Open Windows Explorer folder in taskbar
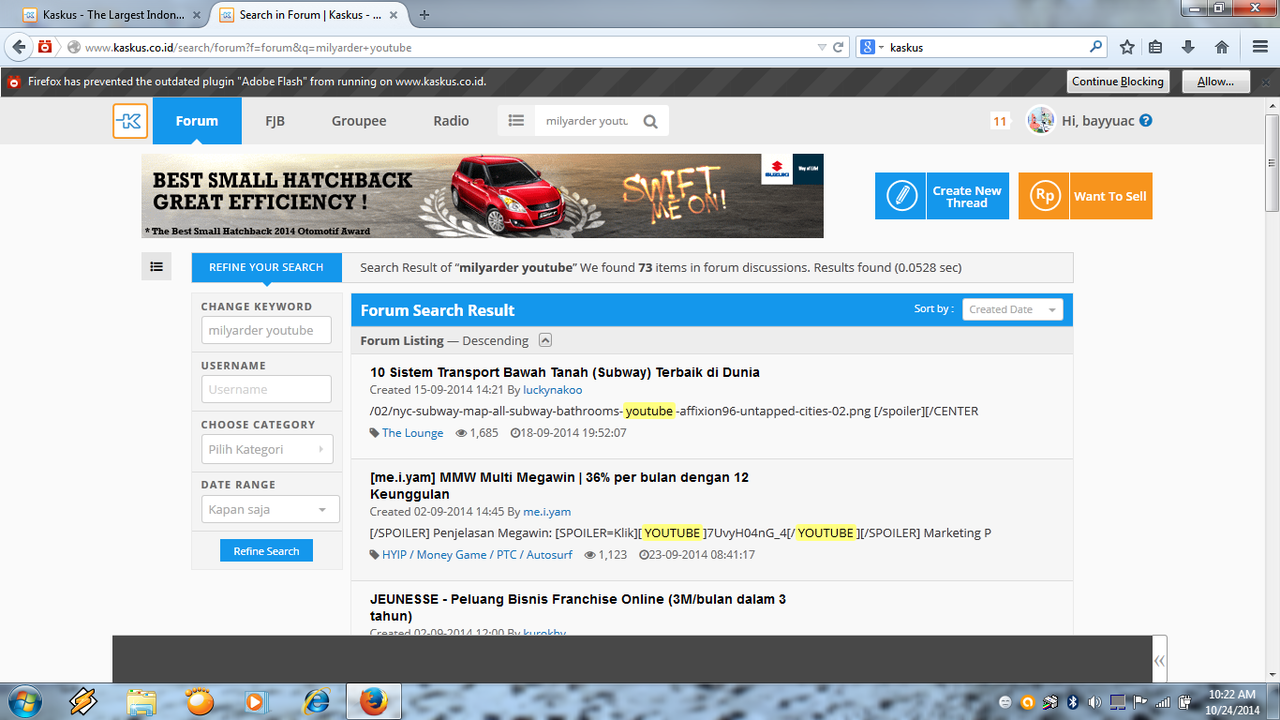 point(142,701)
